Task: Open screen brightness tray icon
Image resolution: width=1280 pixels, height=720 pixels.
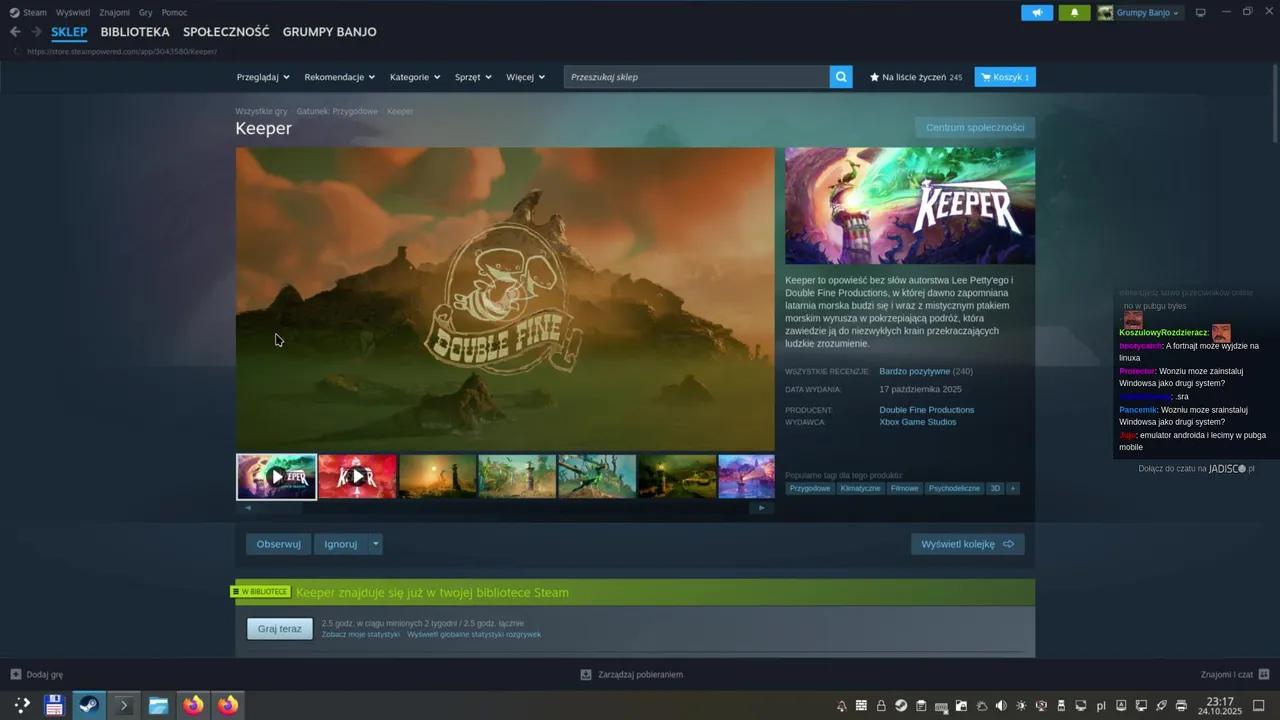Action: click(x=1021, y=706)
